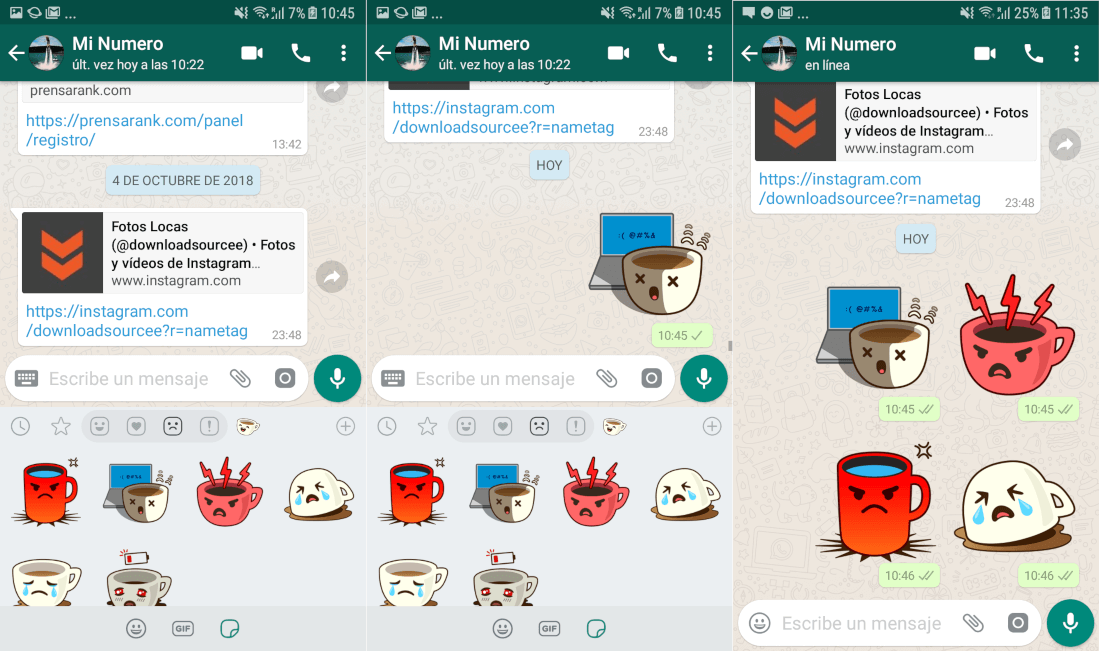Start video call in left chat screen
Viewport: 1100px width, 651px height.
point(252,53)
